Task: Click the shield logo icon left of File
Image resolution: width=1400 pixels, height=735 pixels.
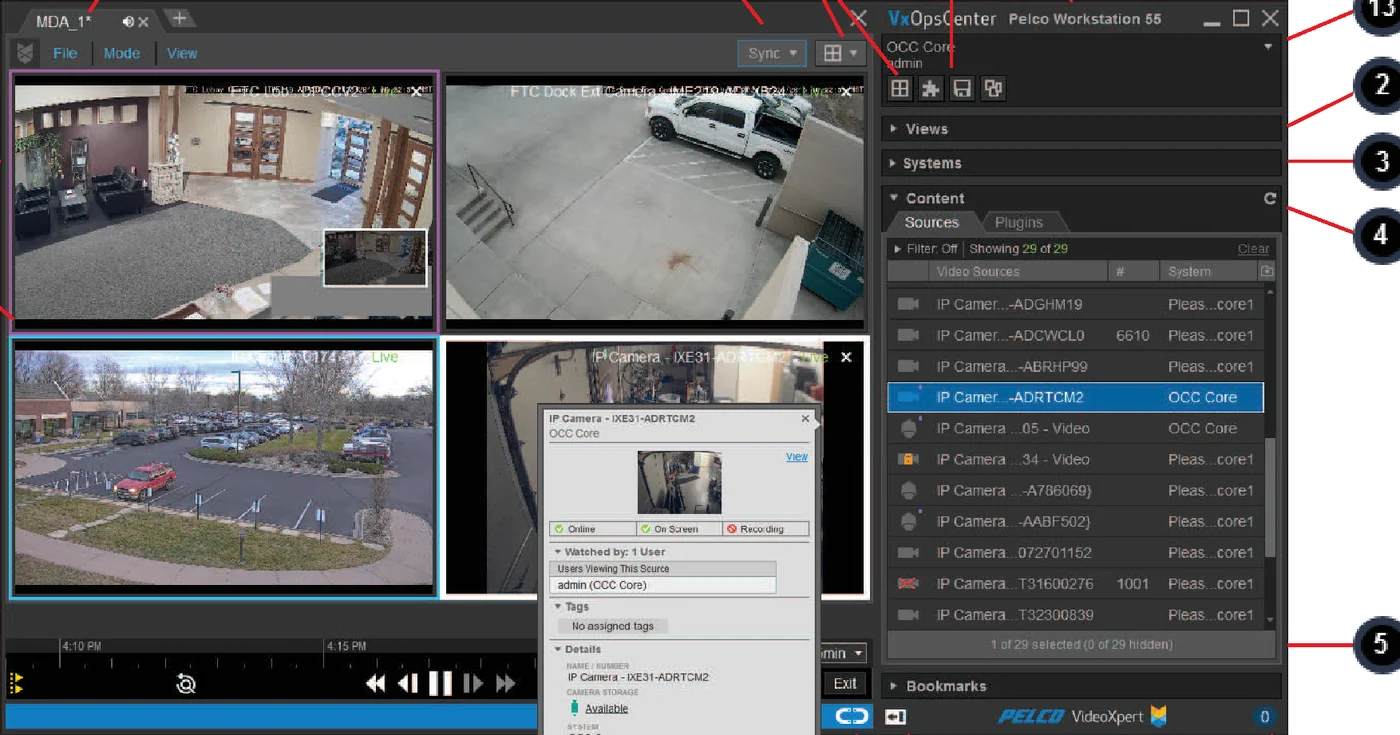Action: point(25,53)
